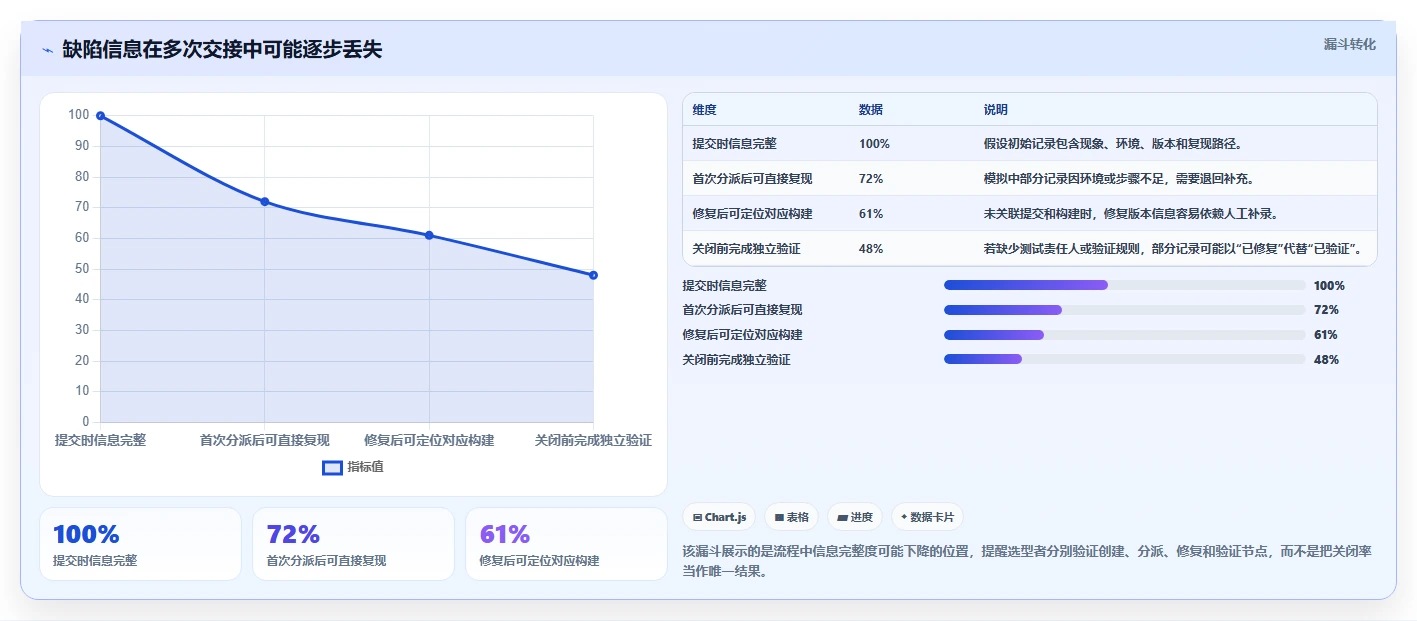Click the description starting with 模拟中部分记录

coord(1119,179)
